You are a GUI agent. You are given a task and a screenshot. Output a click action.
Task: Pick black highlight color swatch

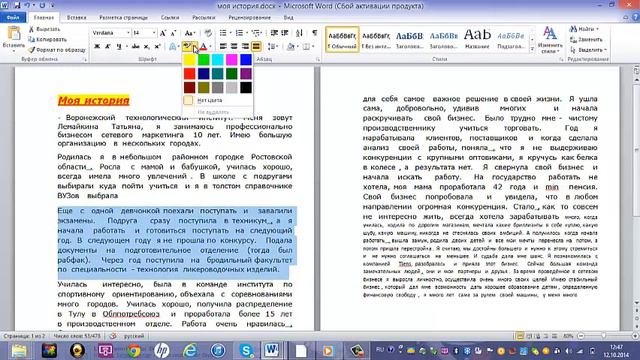point(246,87)
